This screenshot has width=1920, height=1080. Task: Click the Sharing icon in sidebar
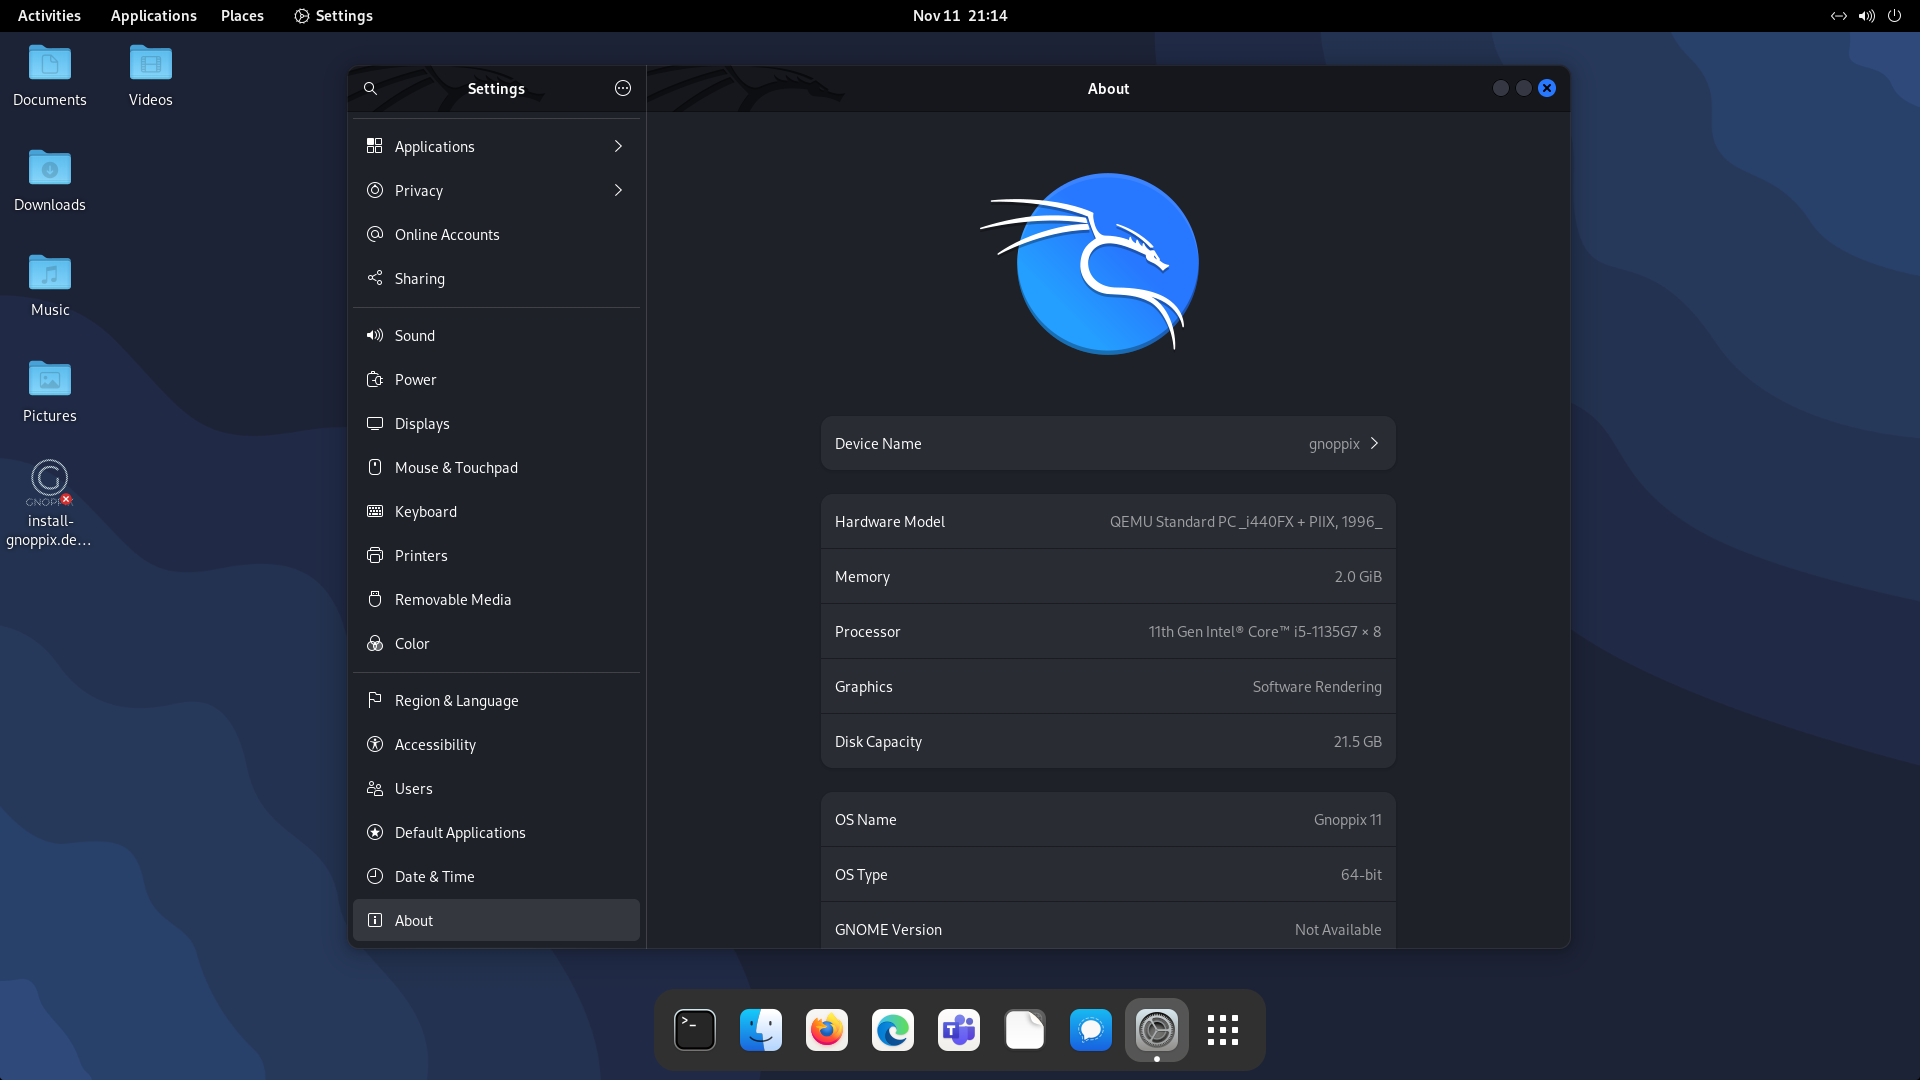pos(375,278)
